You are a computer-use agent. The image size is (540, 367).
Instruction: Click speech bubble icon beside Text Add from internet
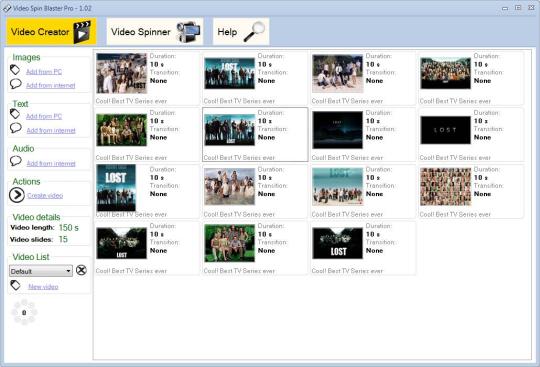tap(15, 128)
